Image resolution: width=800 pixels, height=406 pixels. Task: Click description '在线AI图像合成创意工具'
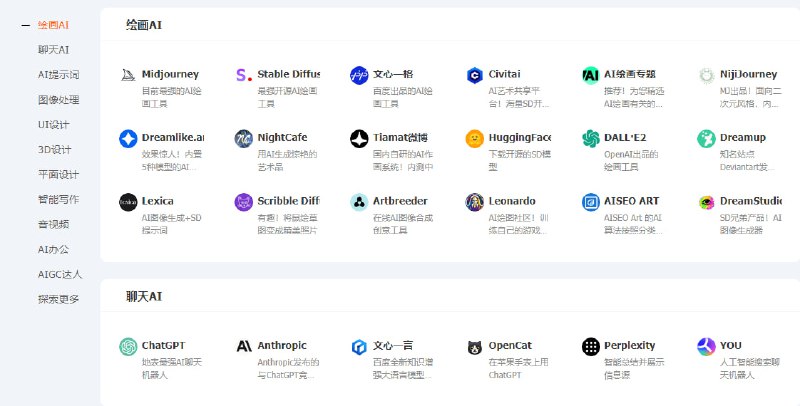(403, 224)
